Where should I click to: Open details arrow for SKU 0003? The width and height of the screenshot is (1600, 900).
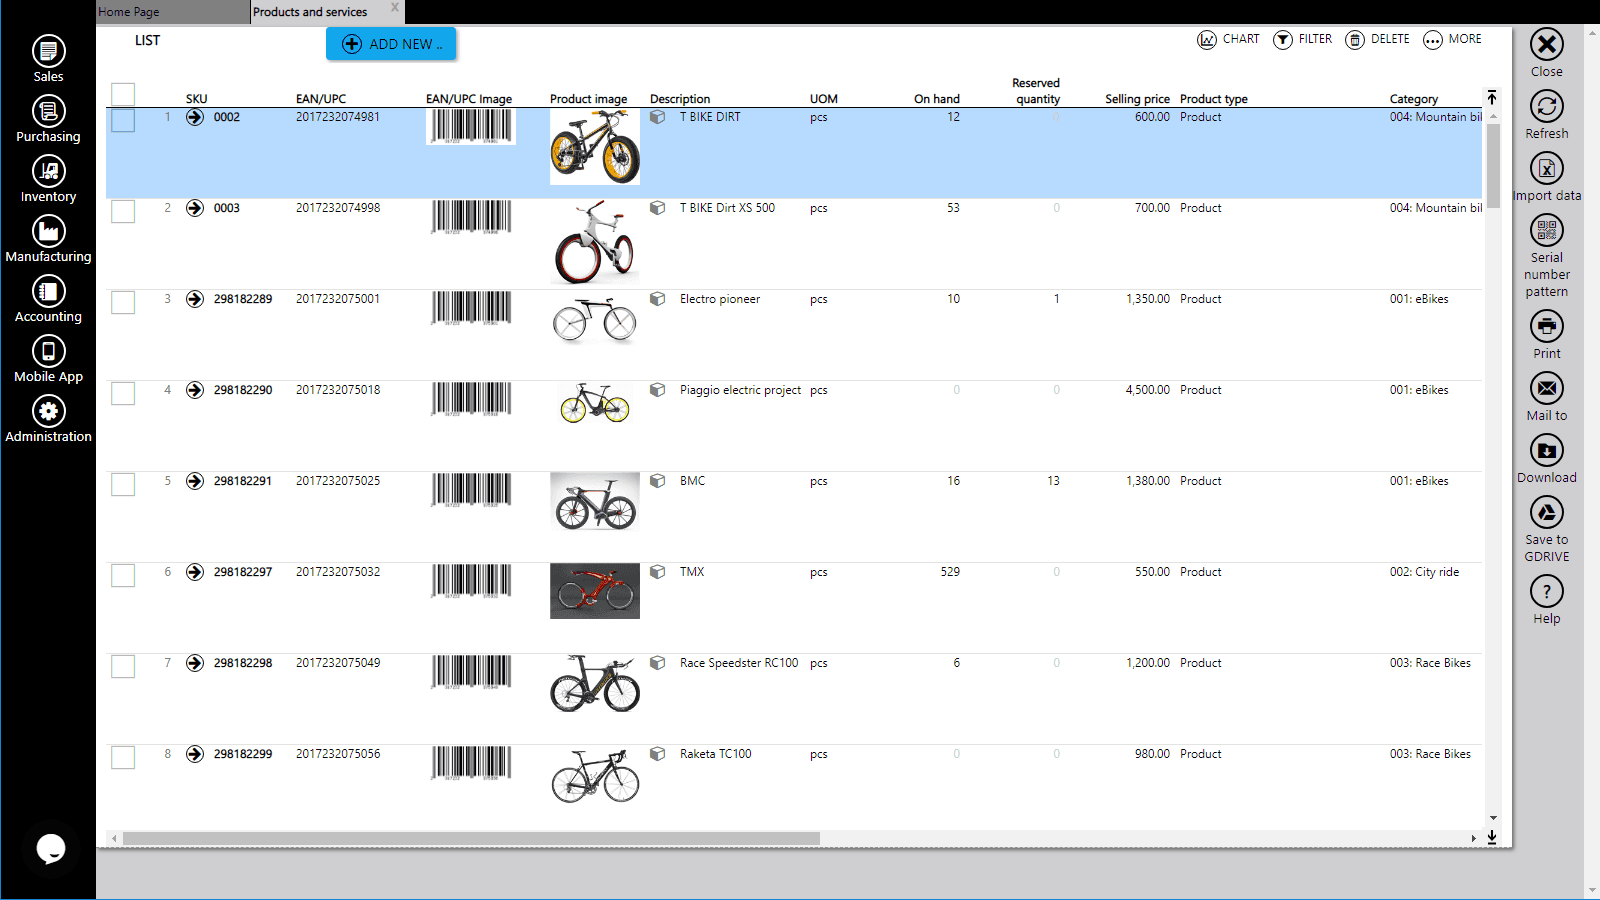[195, 208]
